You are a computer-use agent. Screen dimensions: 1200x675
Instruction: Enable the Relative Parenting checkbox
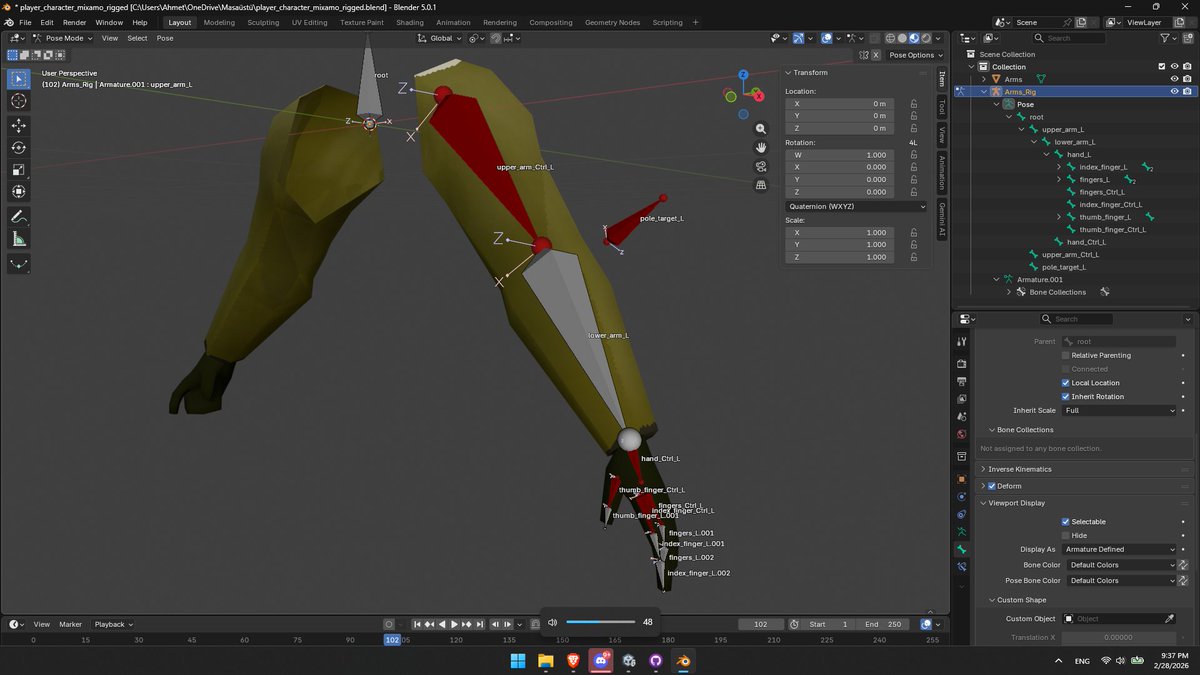click(1066, 355)
